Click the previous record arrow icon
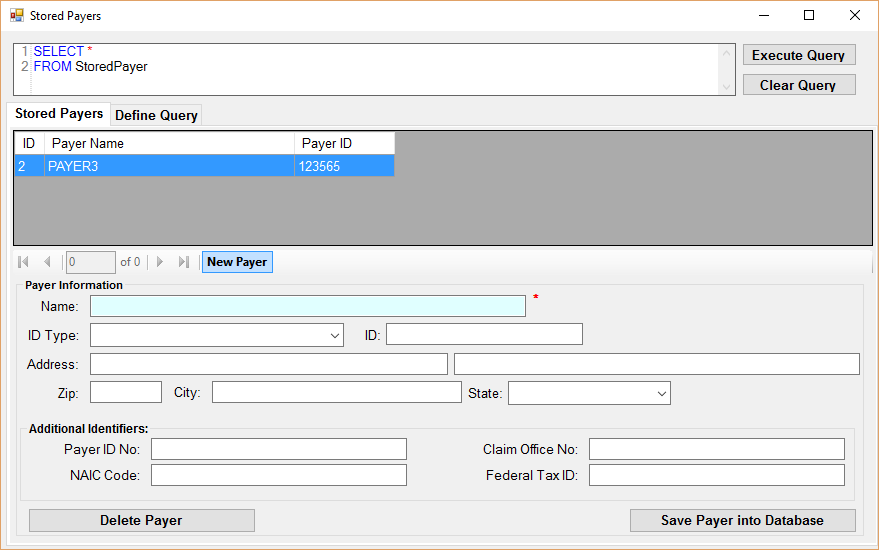The width and height of the screenshot is (879, 550). (47, 262)
